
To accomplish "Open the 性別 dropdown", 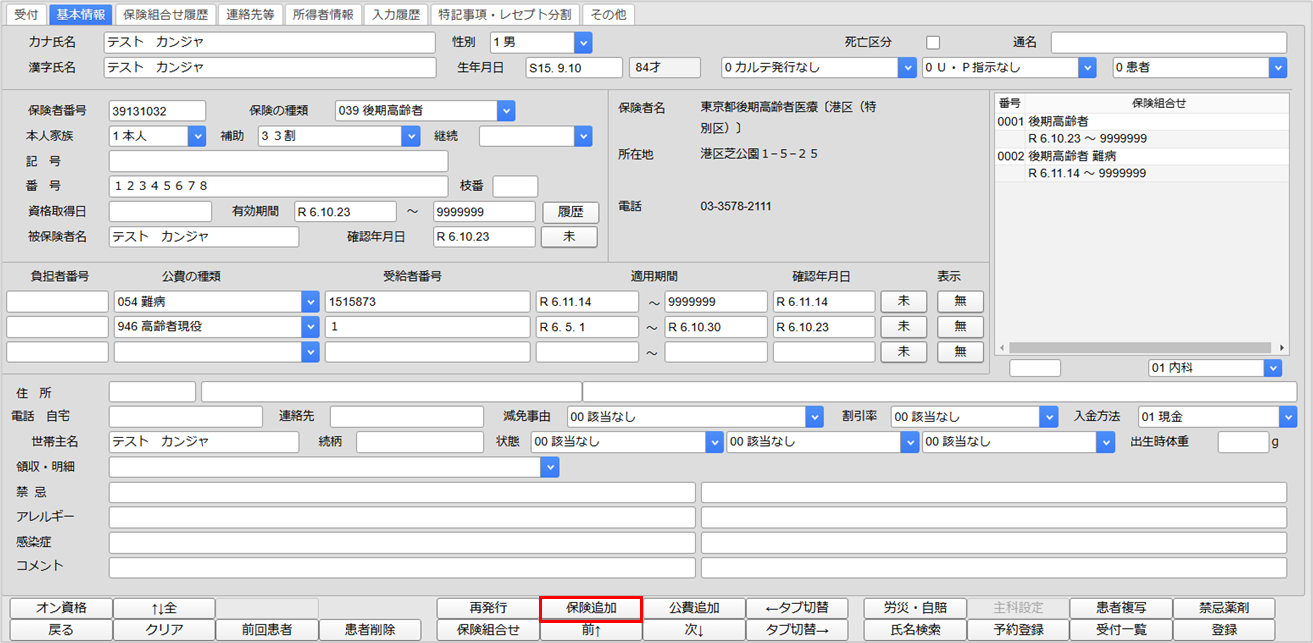I will (583, 42).
